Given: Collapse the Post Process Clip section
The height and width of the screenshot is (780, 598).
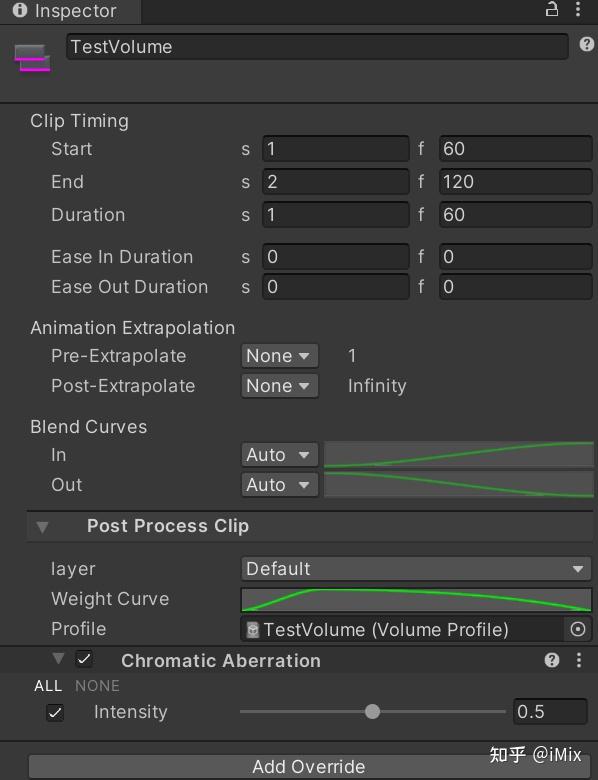Looking at the screenshot, I should [x=42, y=527].
